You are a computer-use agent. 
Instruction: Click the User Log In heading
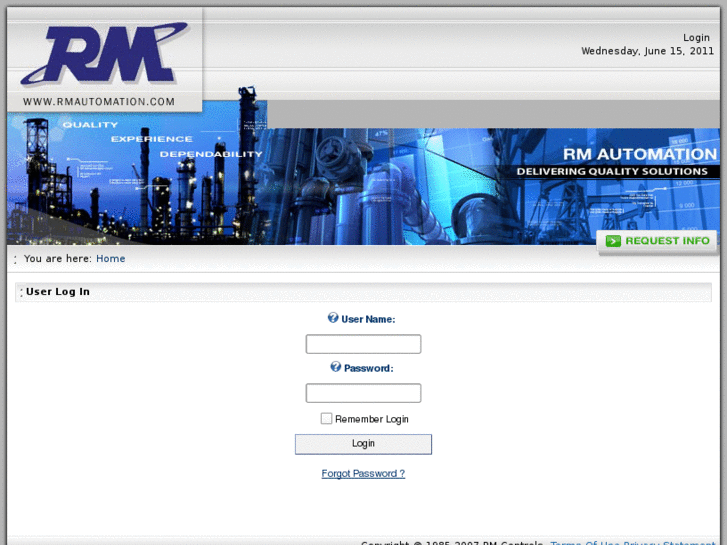click(x=57, y=292)
